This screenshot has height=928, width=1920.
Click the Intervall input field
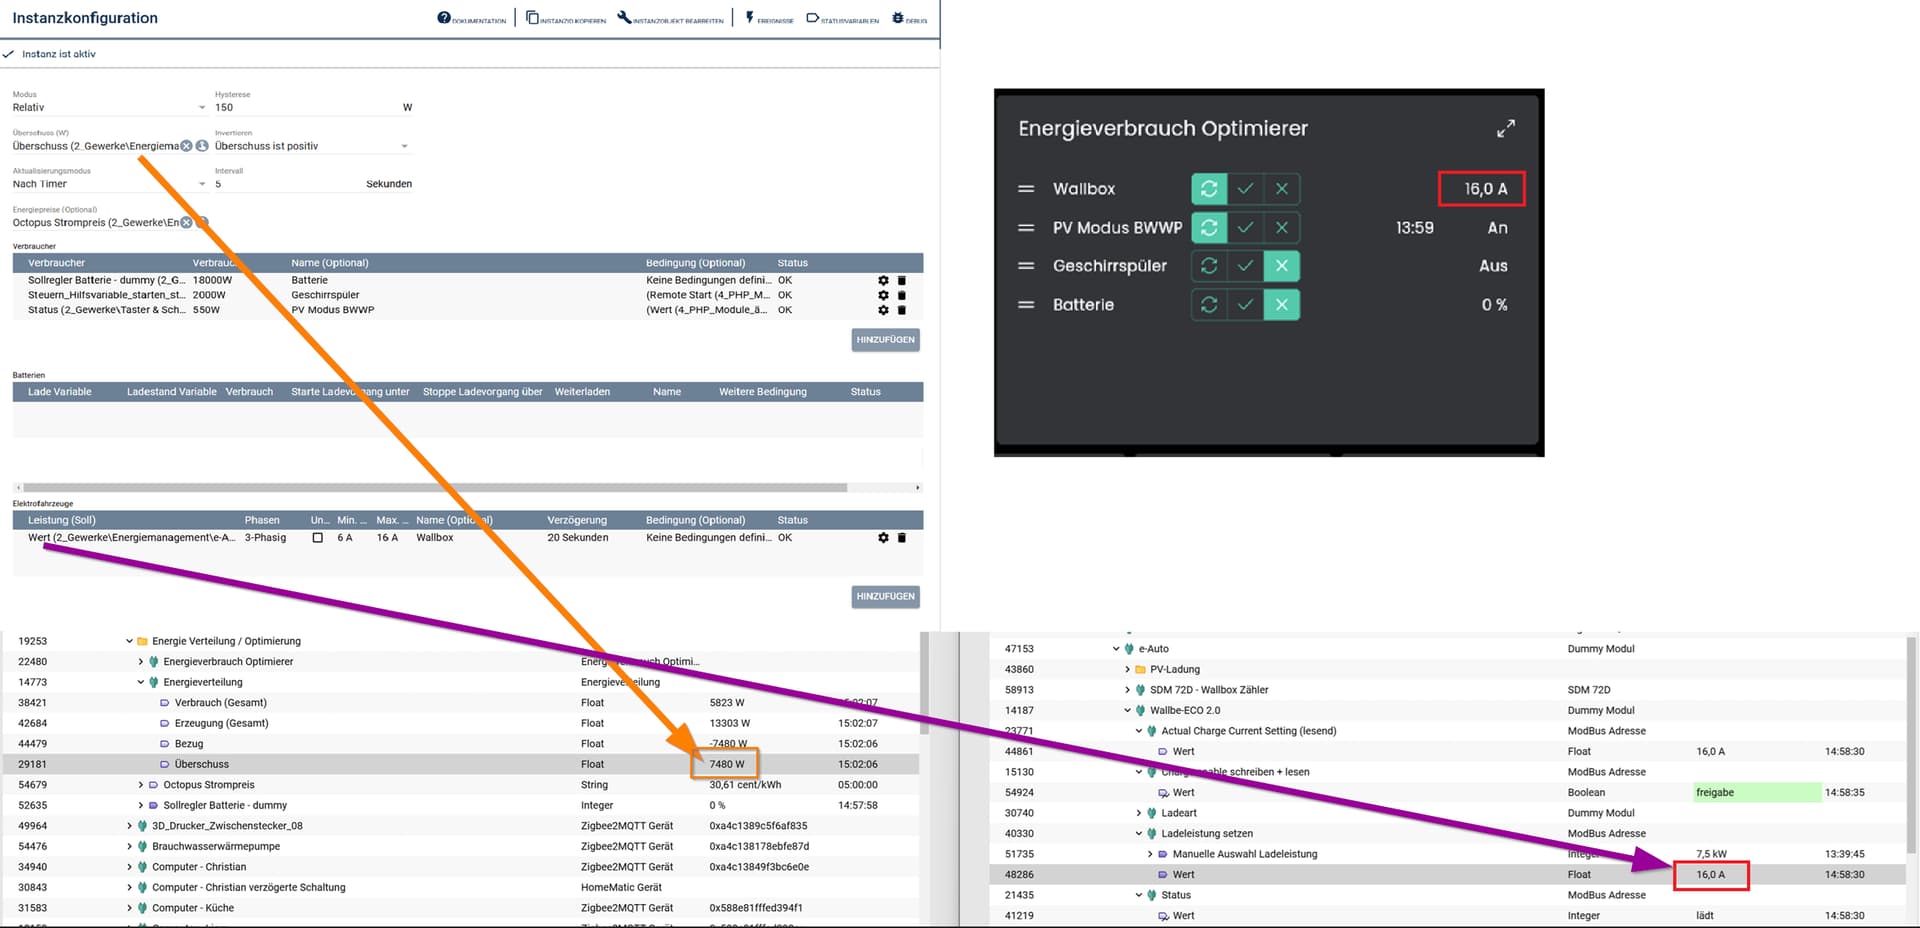point(313,184)
